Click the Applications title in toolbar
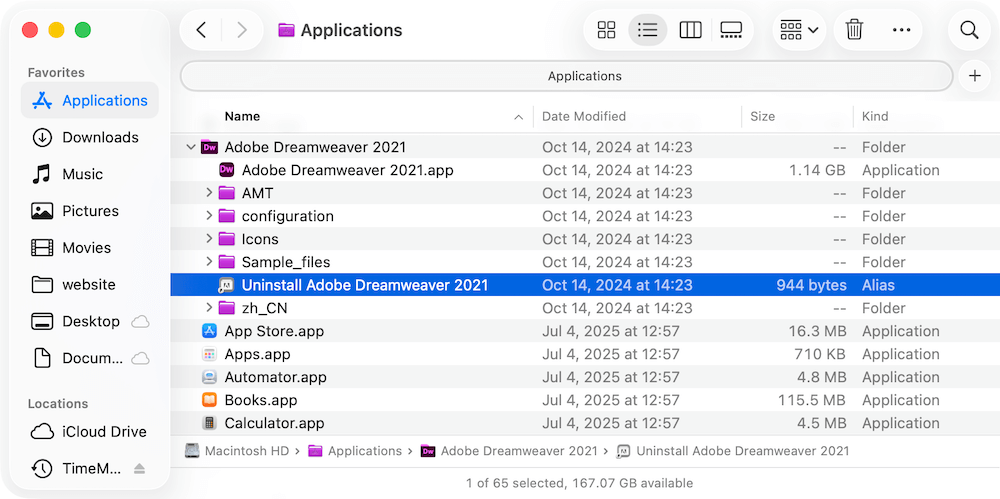 (x=351, y=30)
